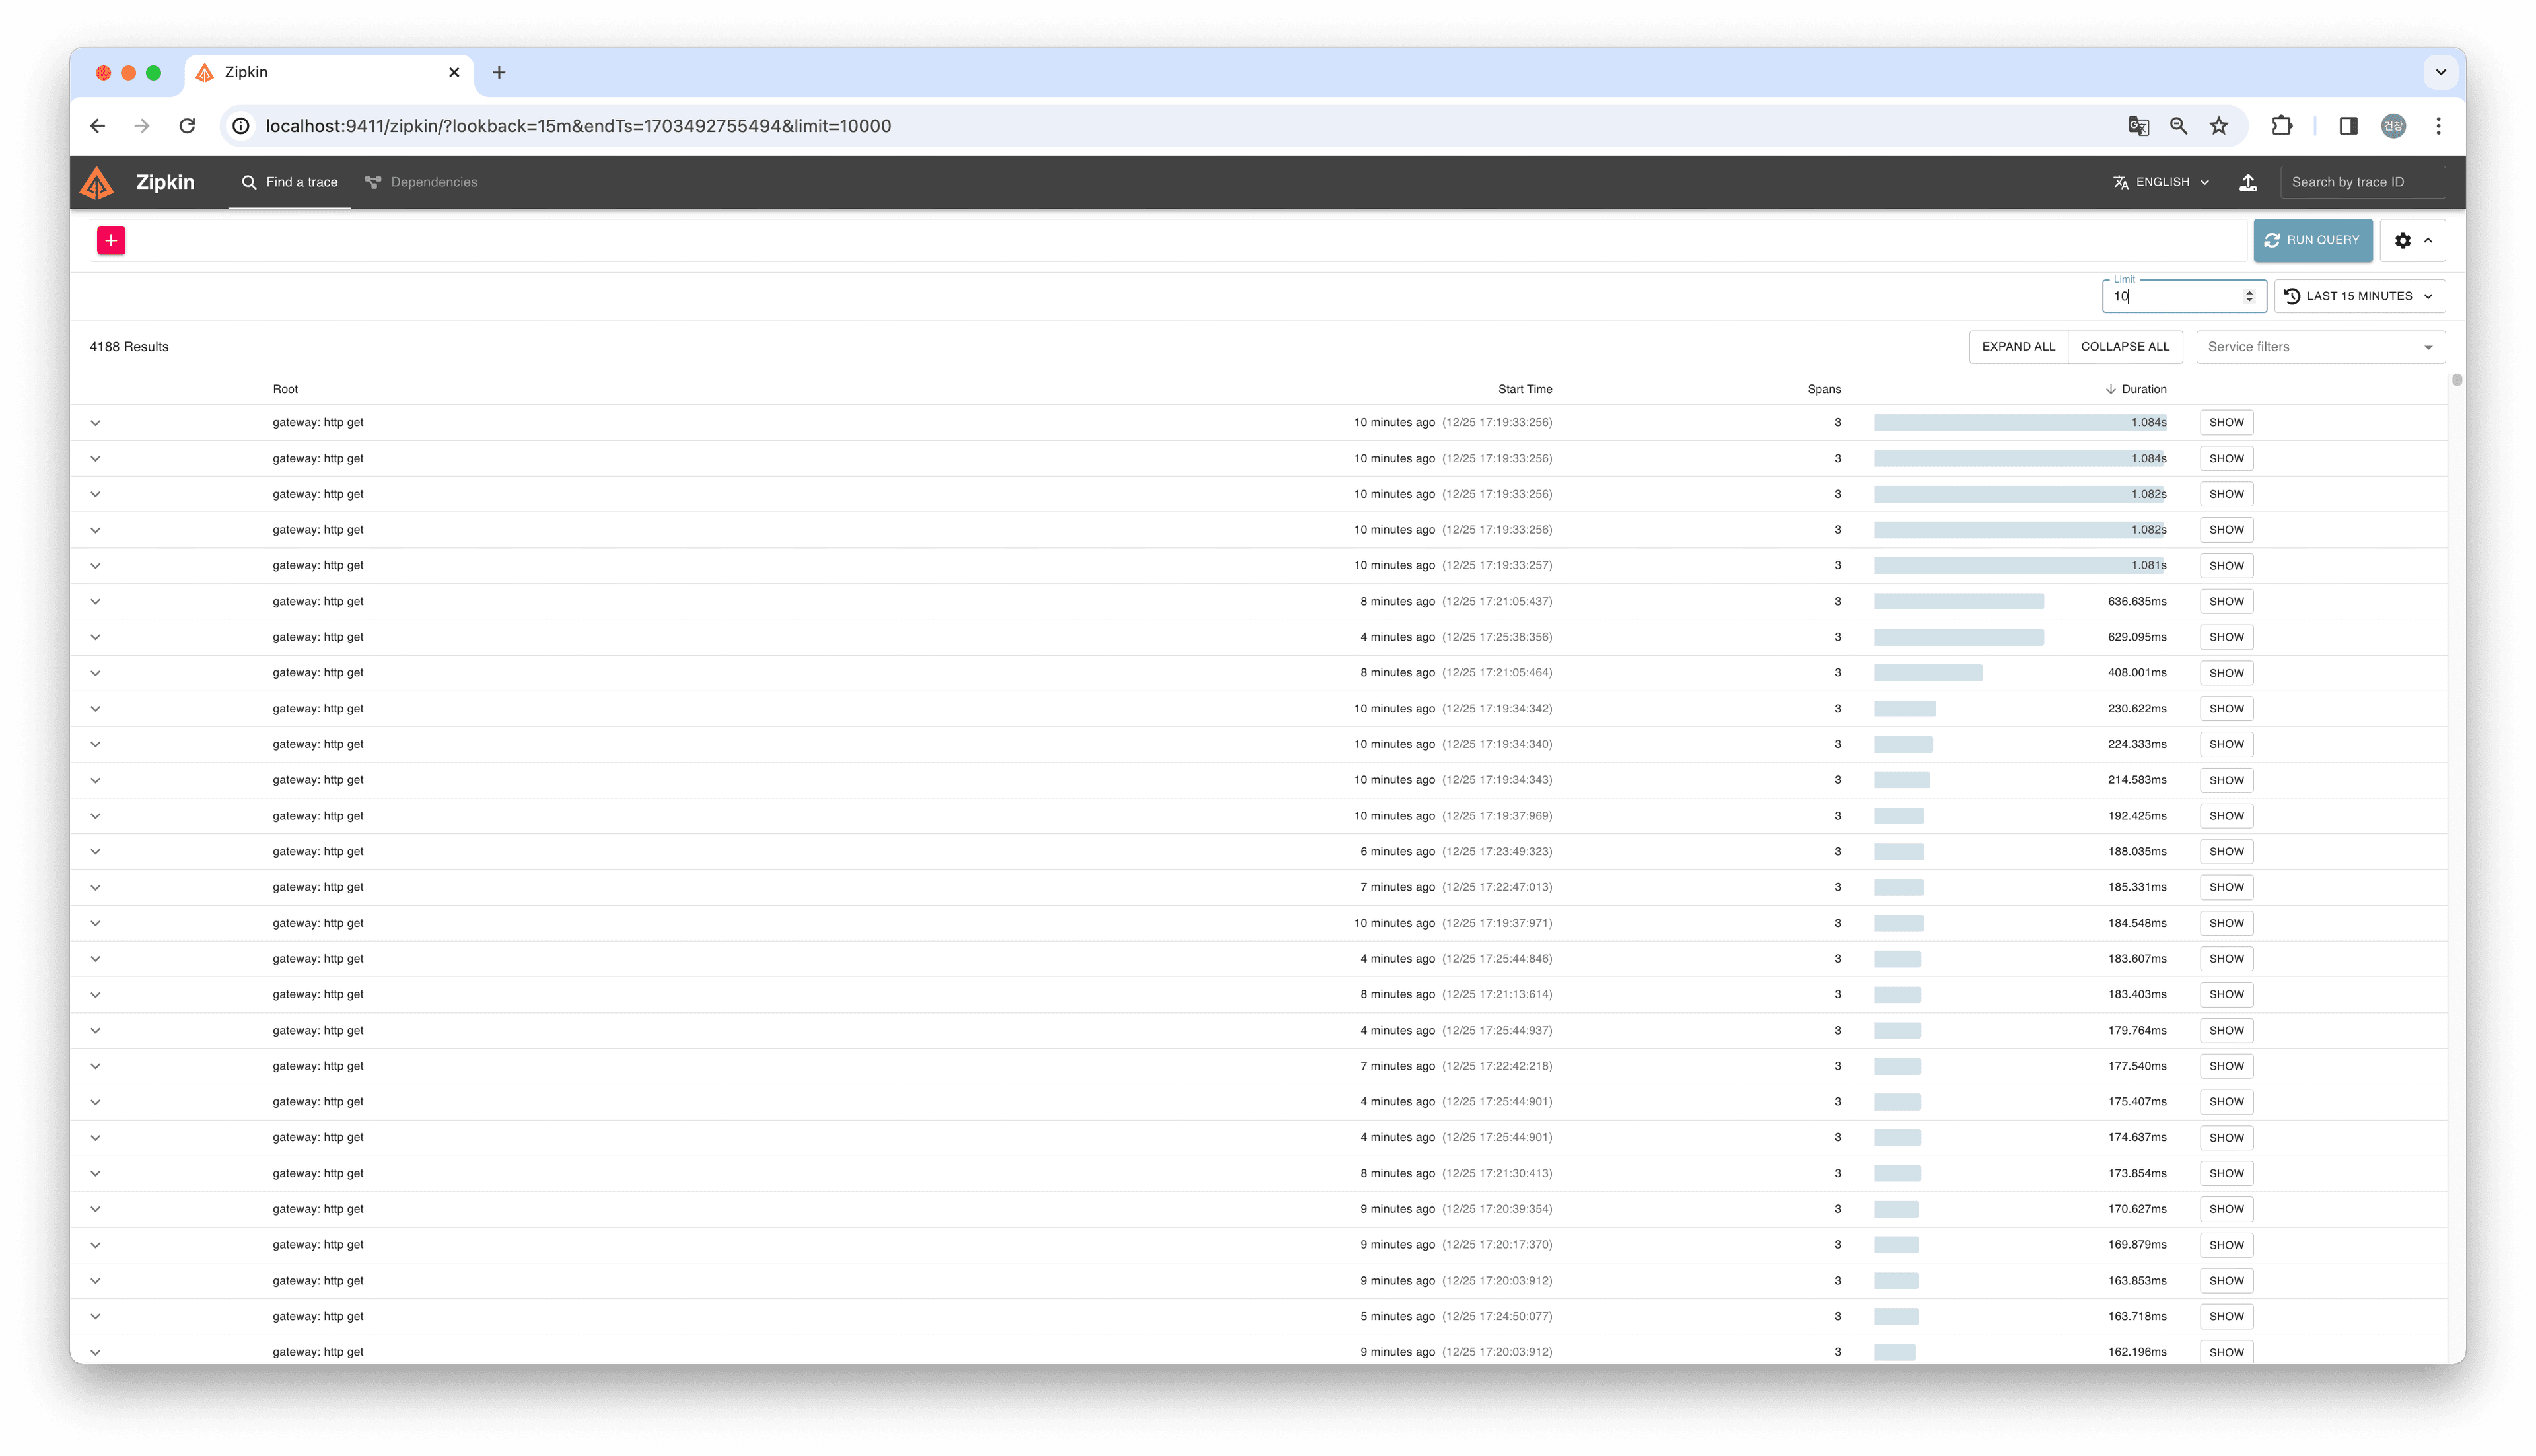
Task: Click the EXPAND ALL button
Action: tap(2018, 347)
